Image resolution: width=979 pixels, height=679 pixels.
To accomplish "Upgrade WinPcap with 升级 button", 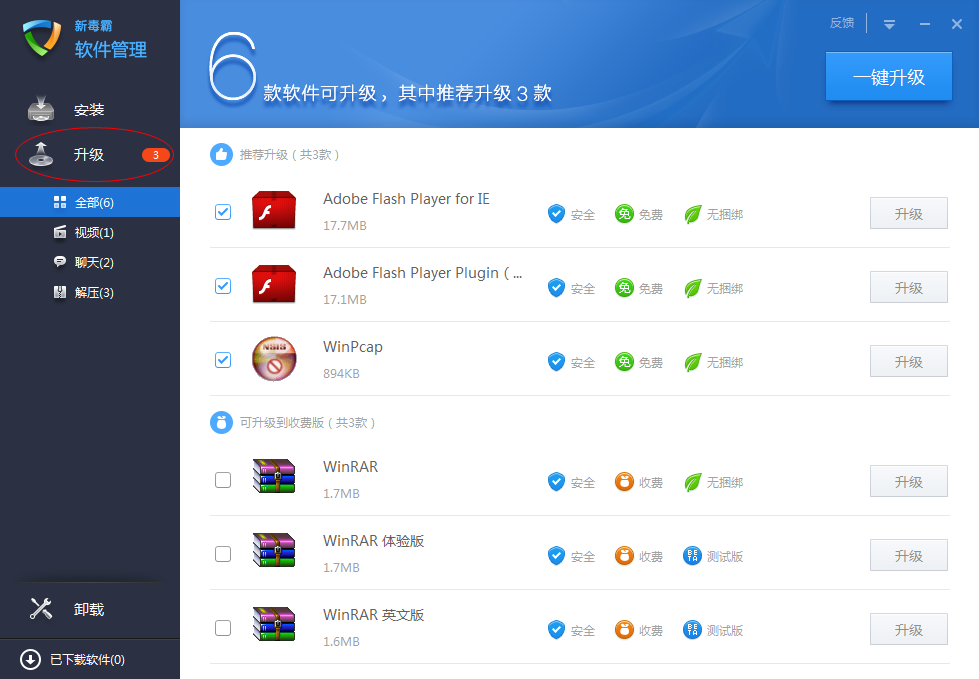I will click(908, 361).
